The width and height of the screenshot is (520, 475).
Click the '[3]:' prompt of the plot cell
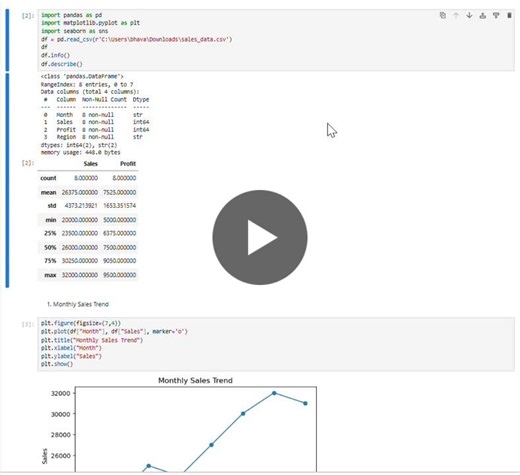(x=28, y=324)
